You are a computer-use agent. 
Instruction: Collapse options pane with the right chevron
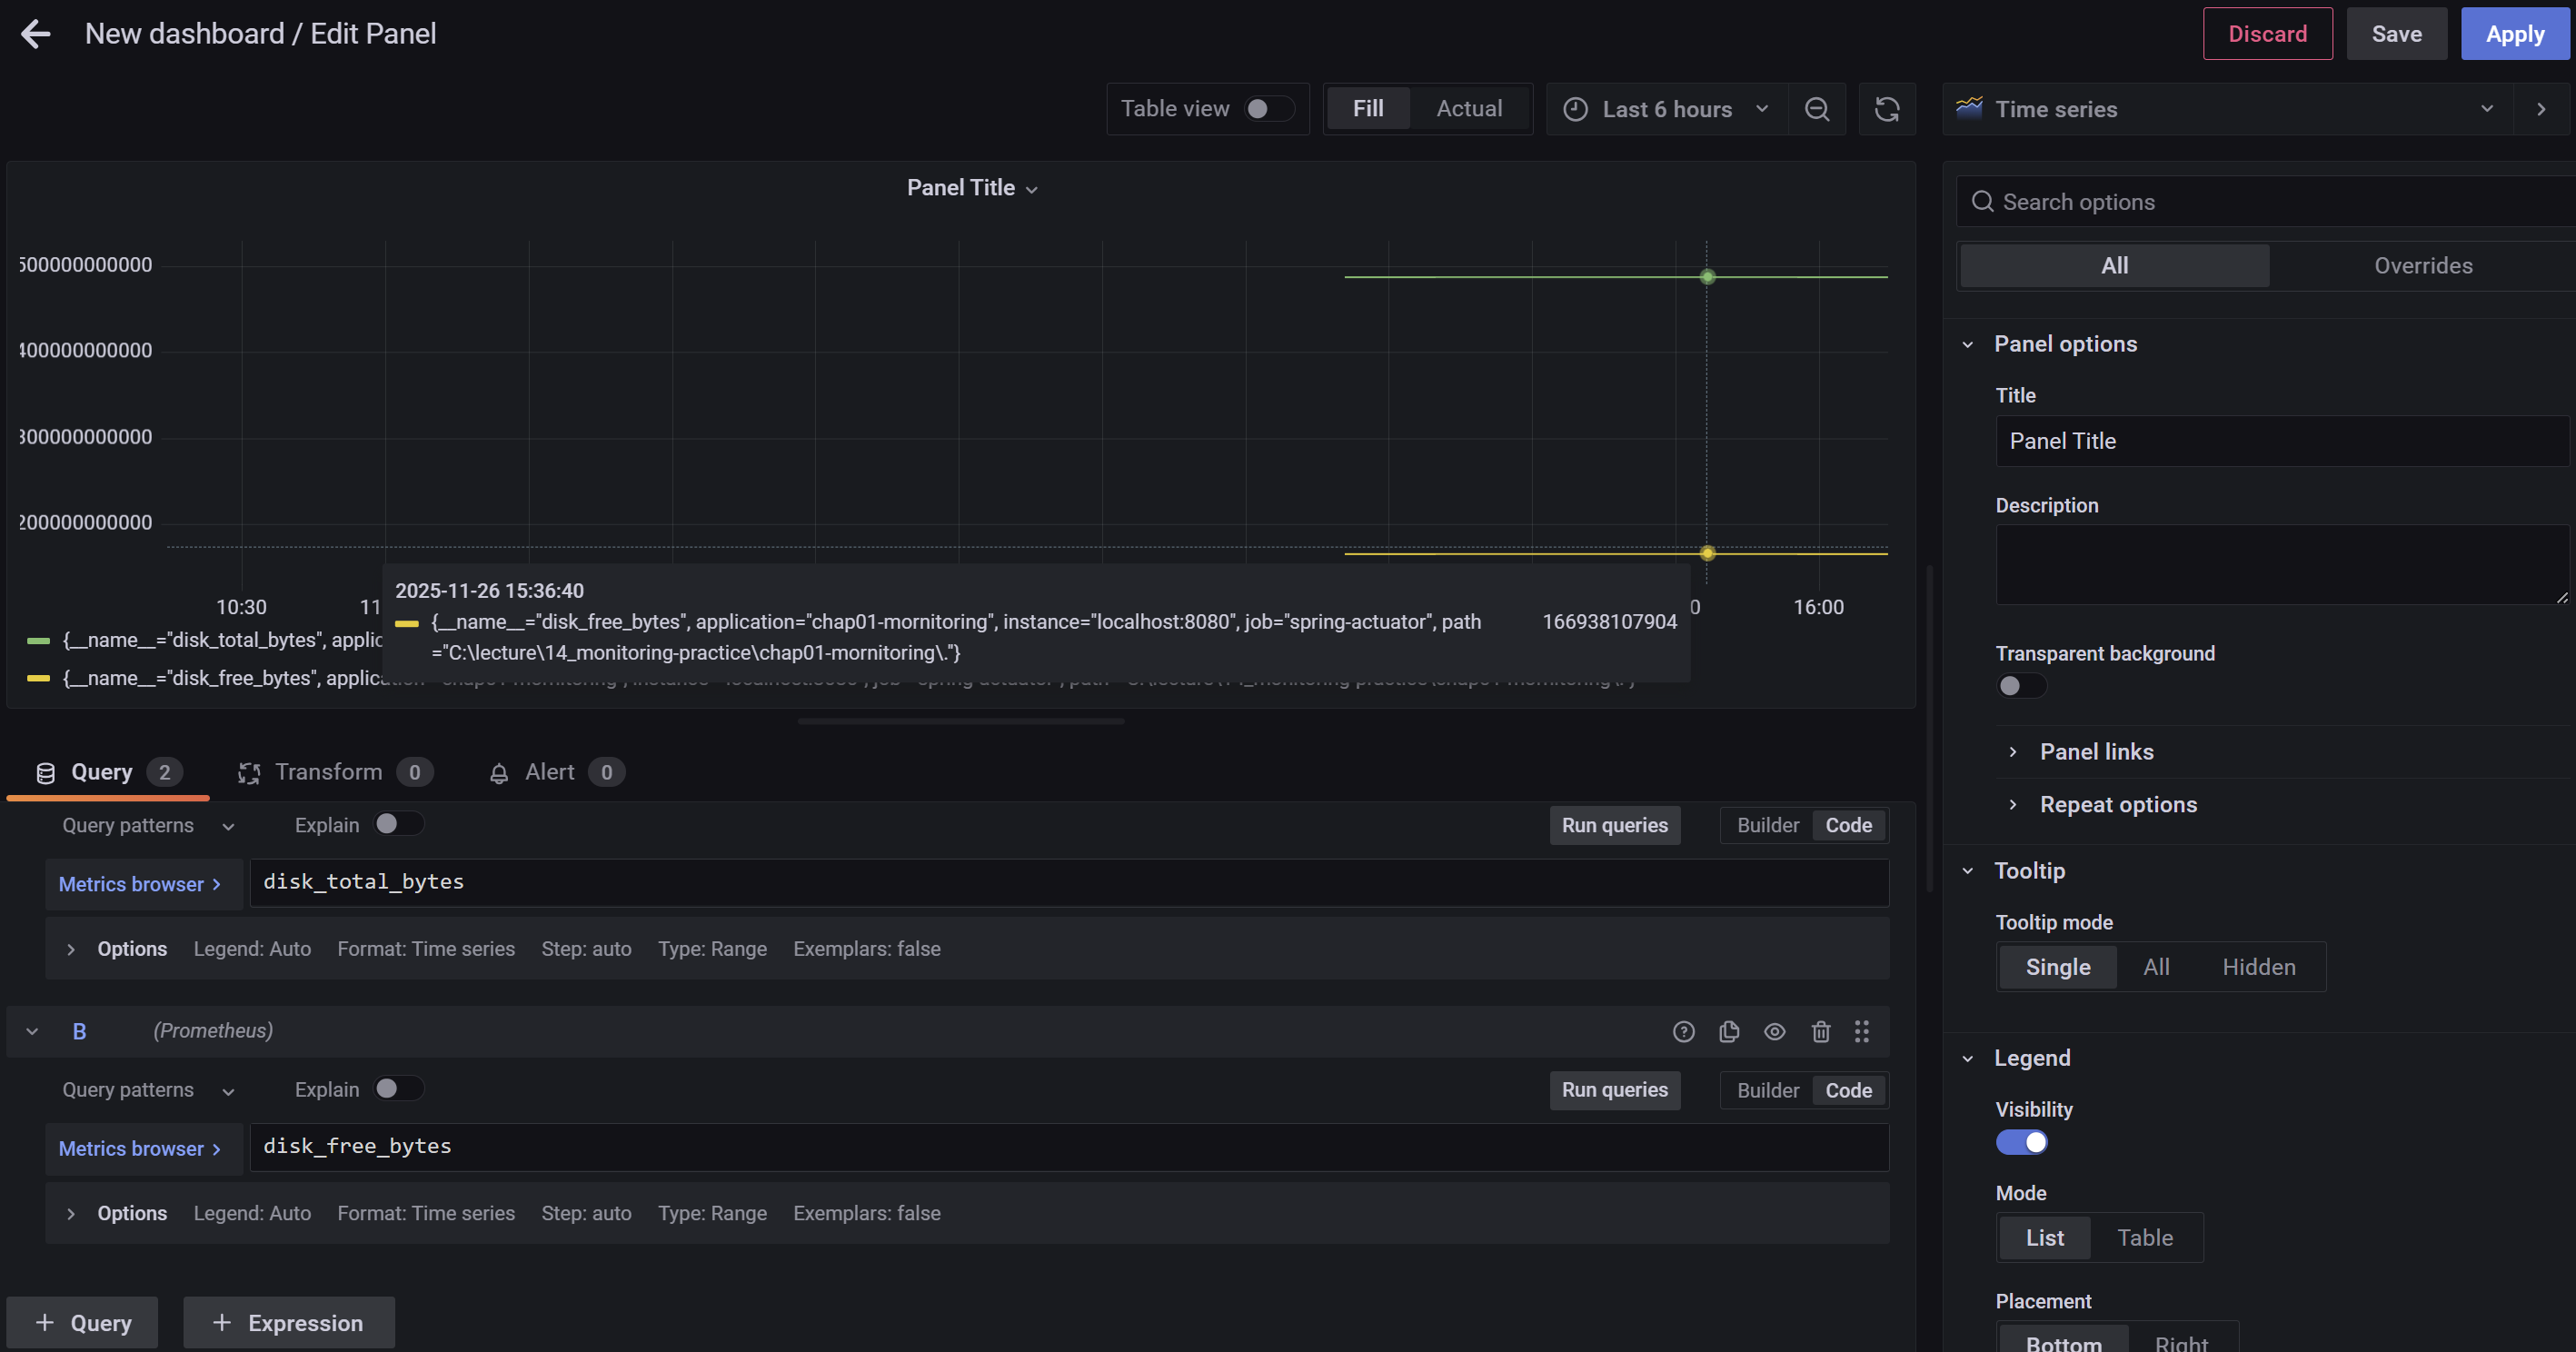point(2541,109)
